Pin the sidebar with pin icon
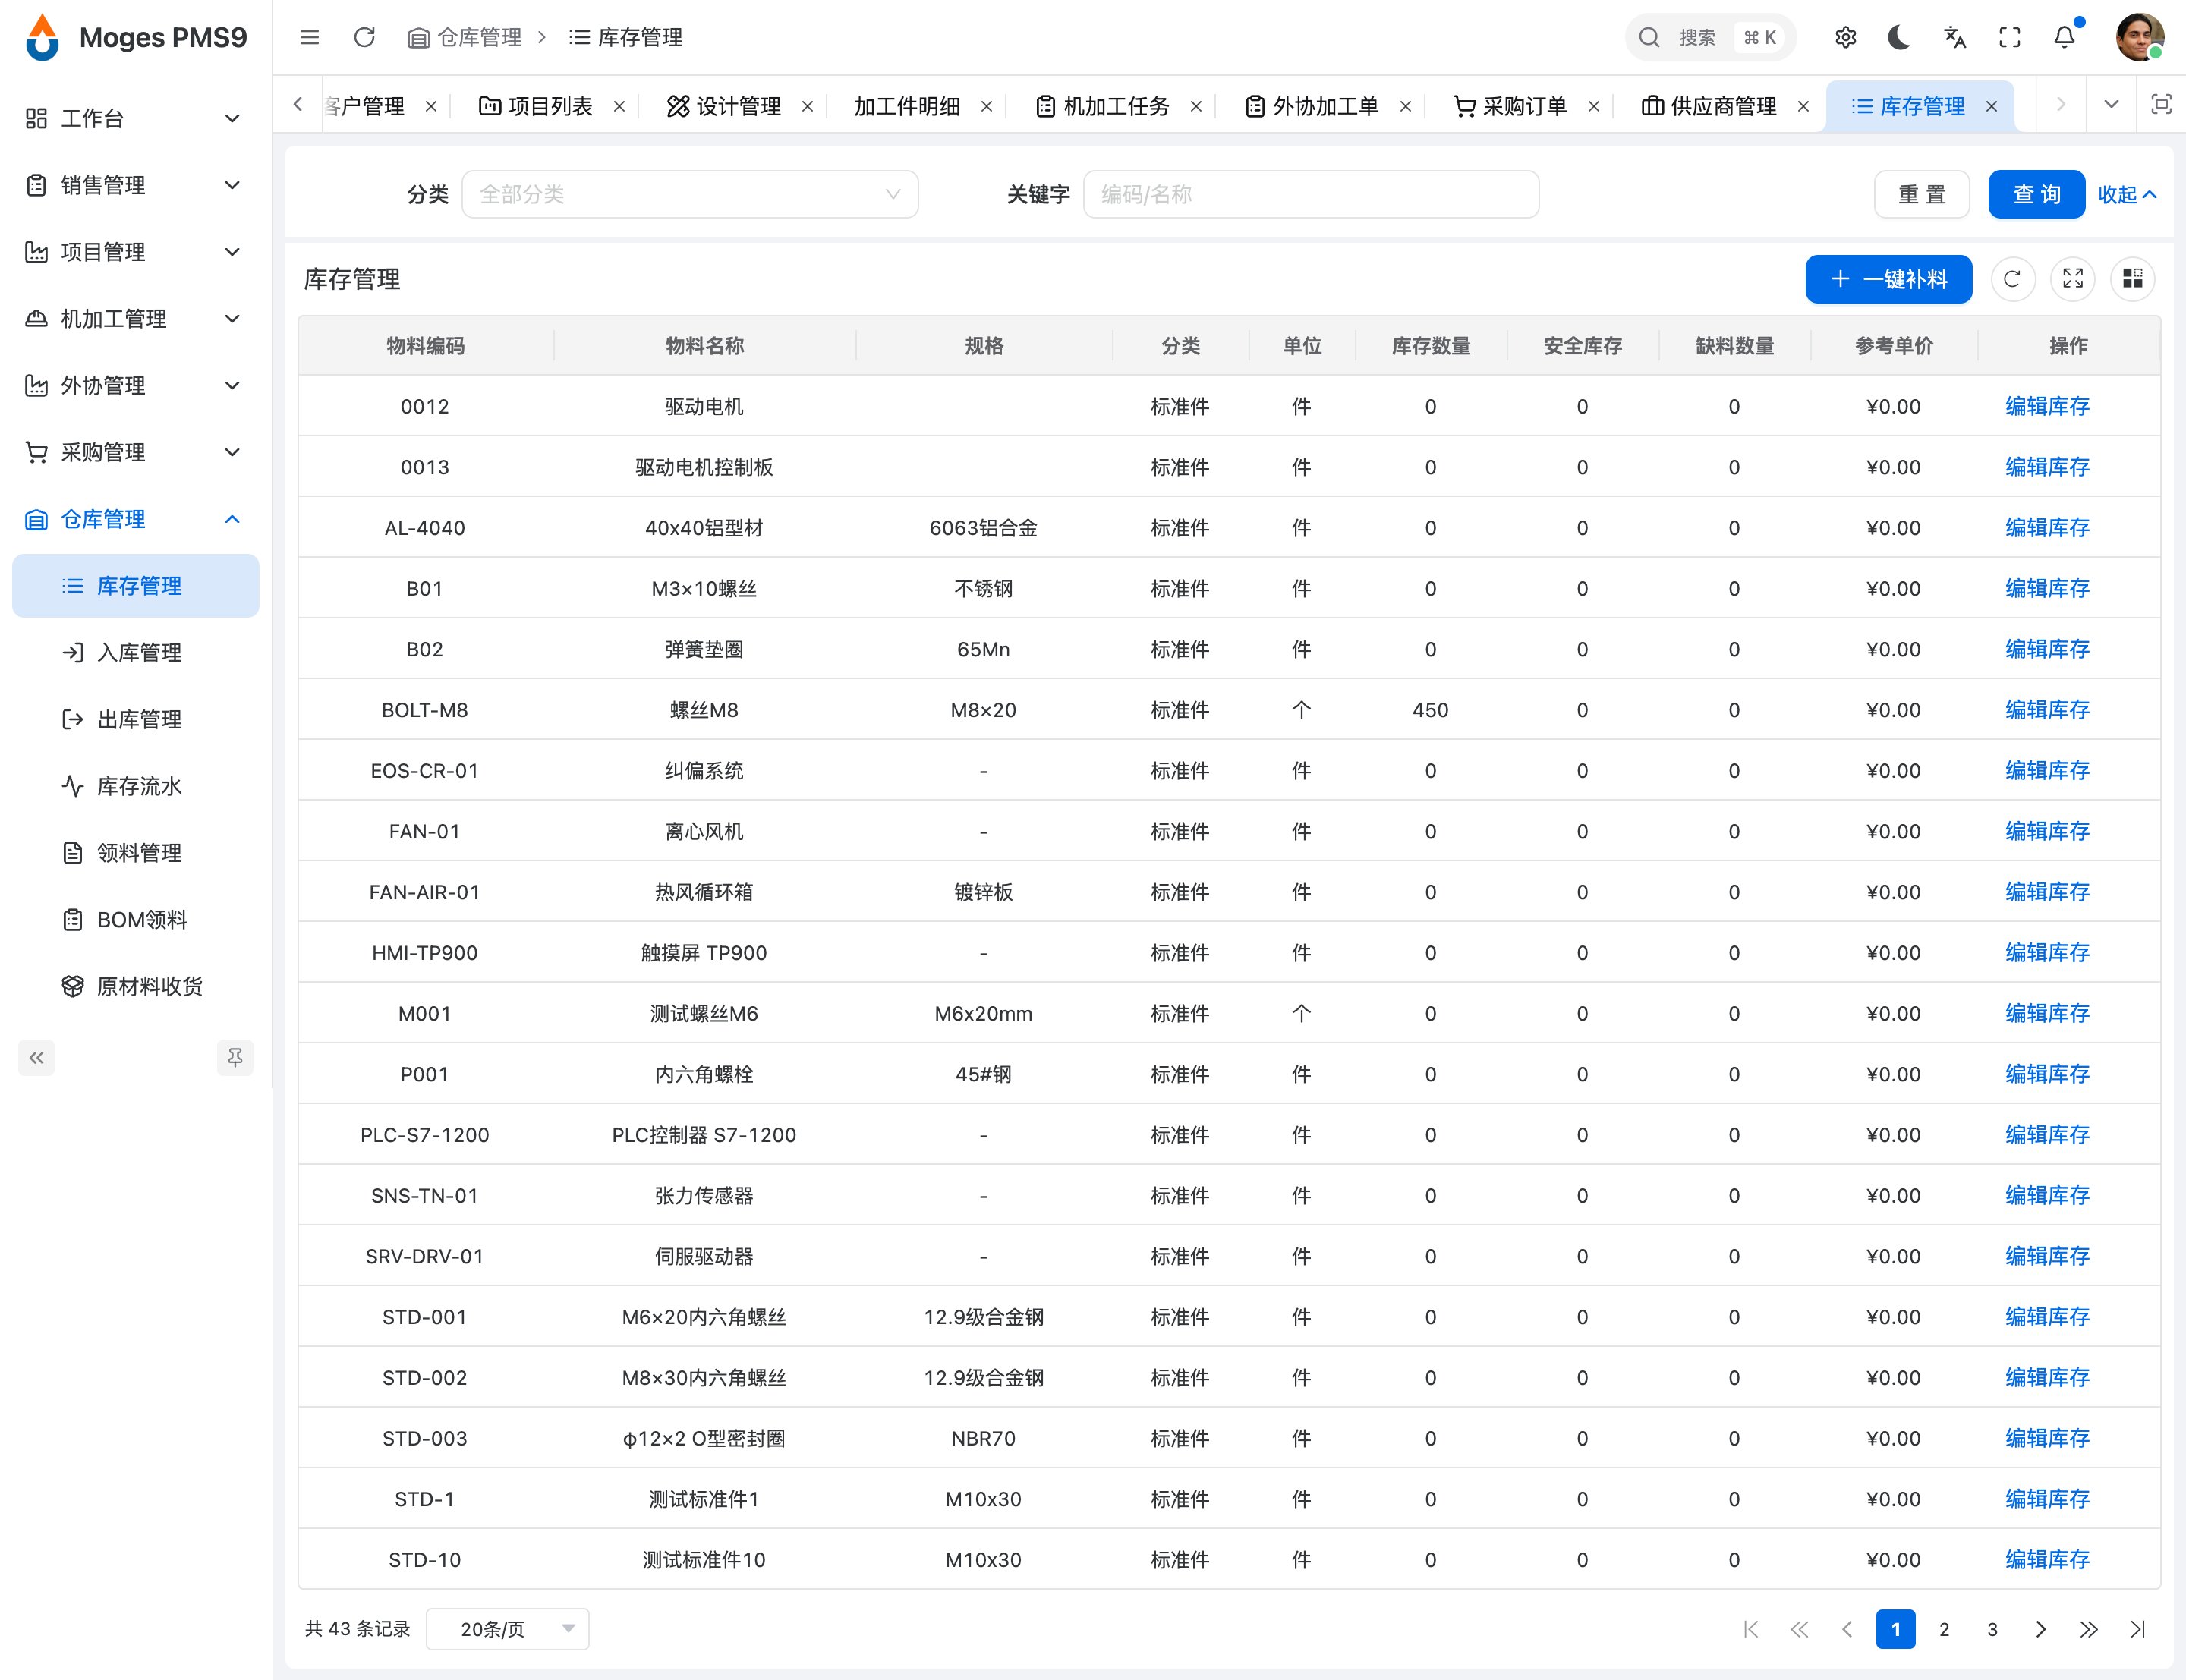 click(235, 1058)
